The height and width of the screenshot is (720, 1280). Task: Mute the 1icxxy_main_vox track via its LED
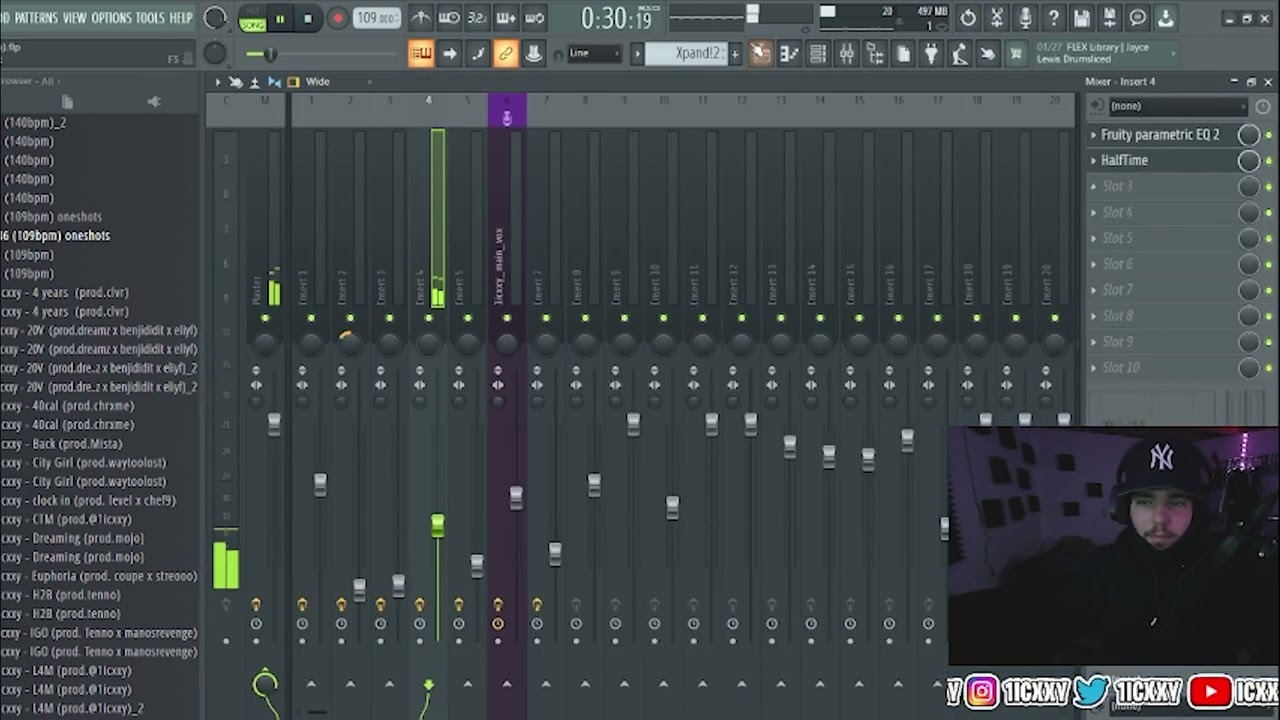tap(507, 318)
